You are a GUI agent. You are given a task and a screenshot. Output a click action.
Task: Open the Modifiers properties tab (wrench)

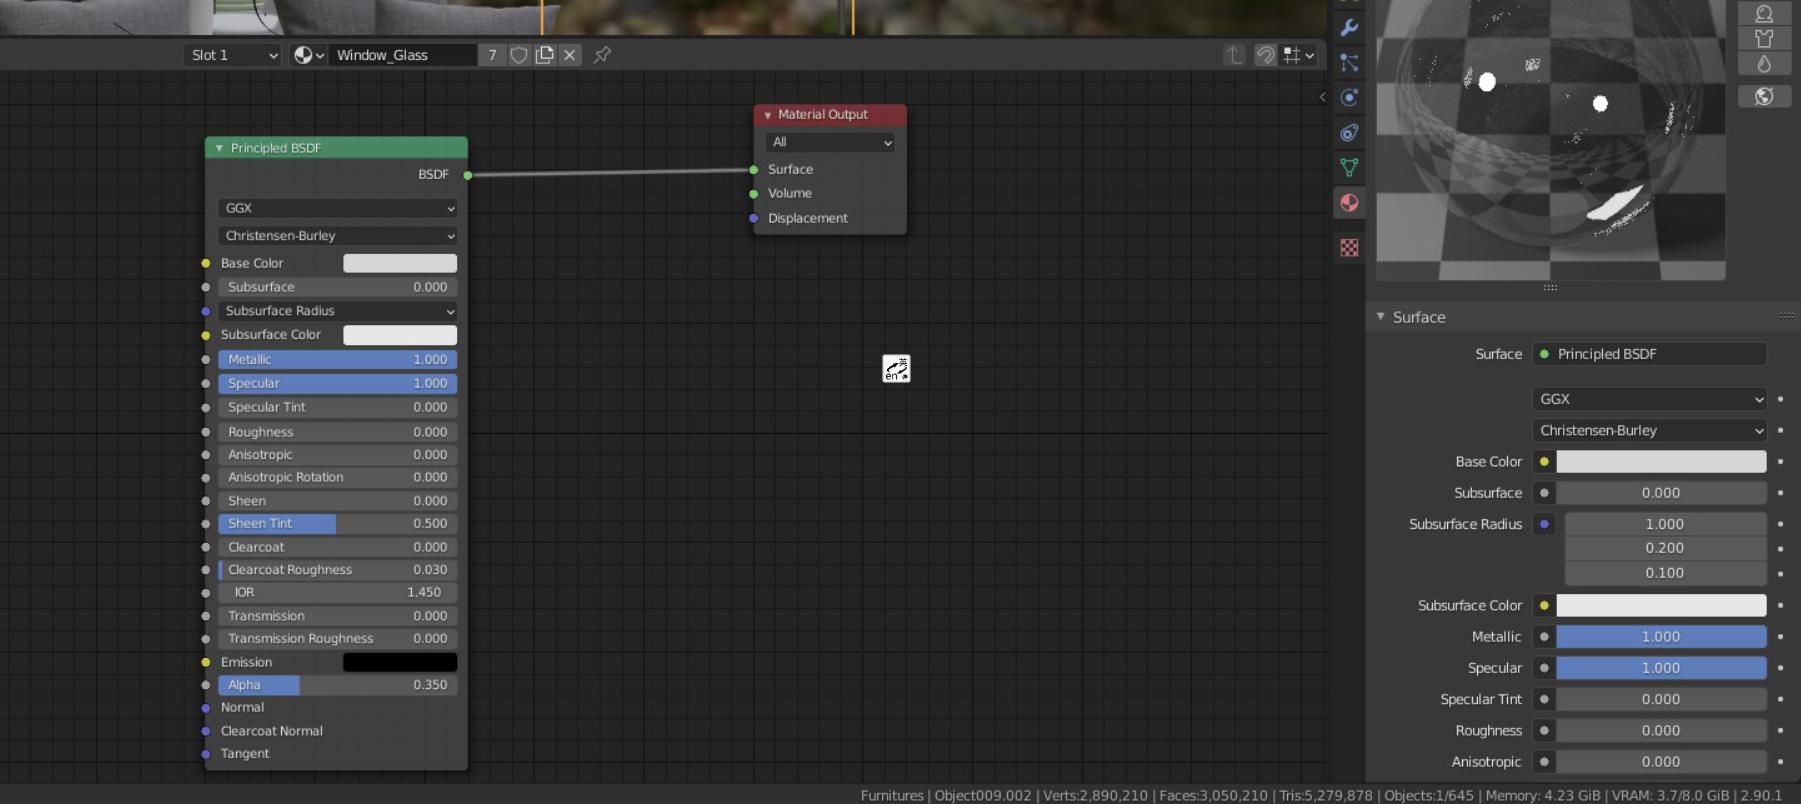1349,27
